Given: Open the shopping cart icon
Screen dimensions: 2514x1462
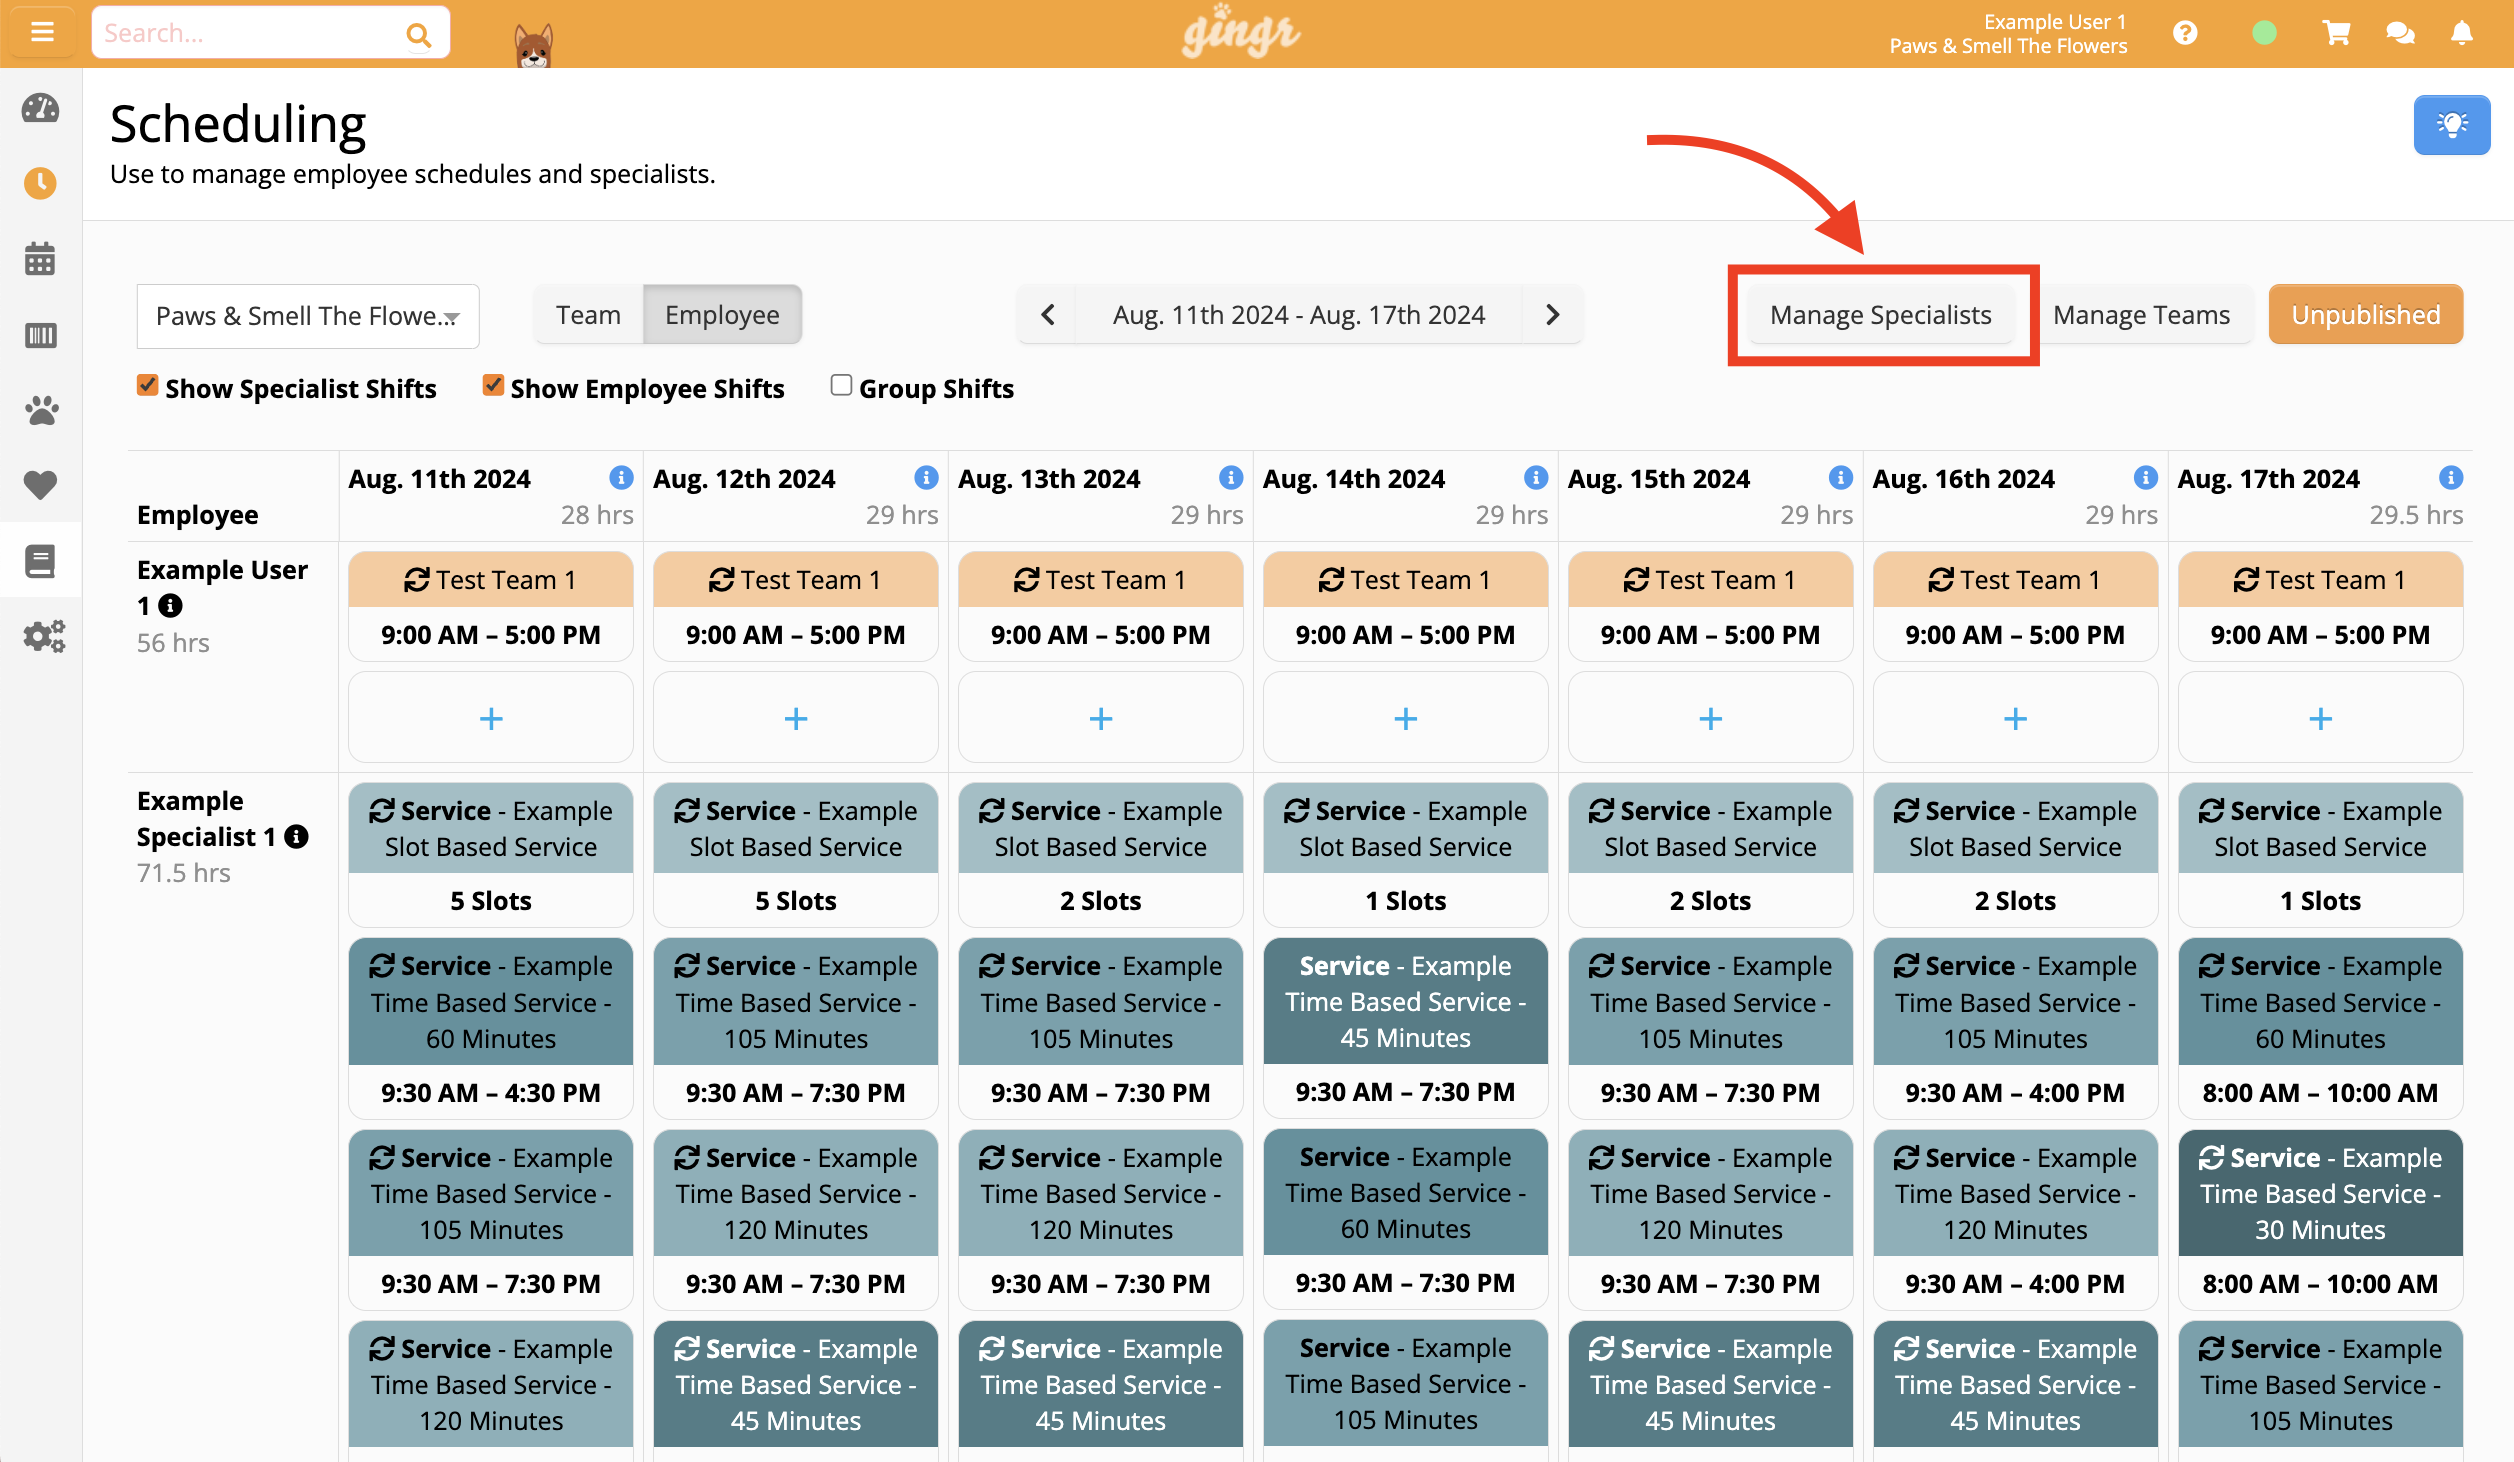Looking at the screenshot, I should point(2335,32).
